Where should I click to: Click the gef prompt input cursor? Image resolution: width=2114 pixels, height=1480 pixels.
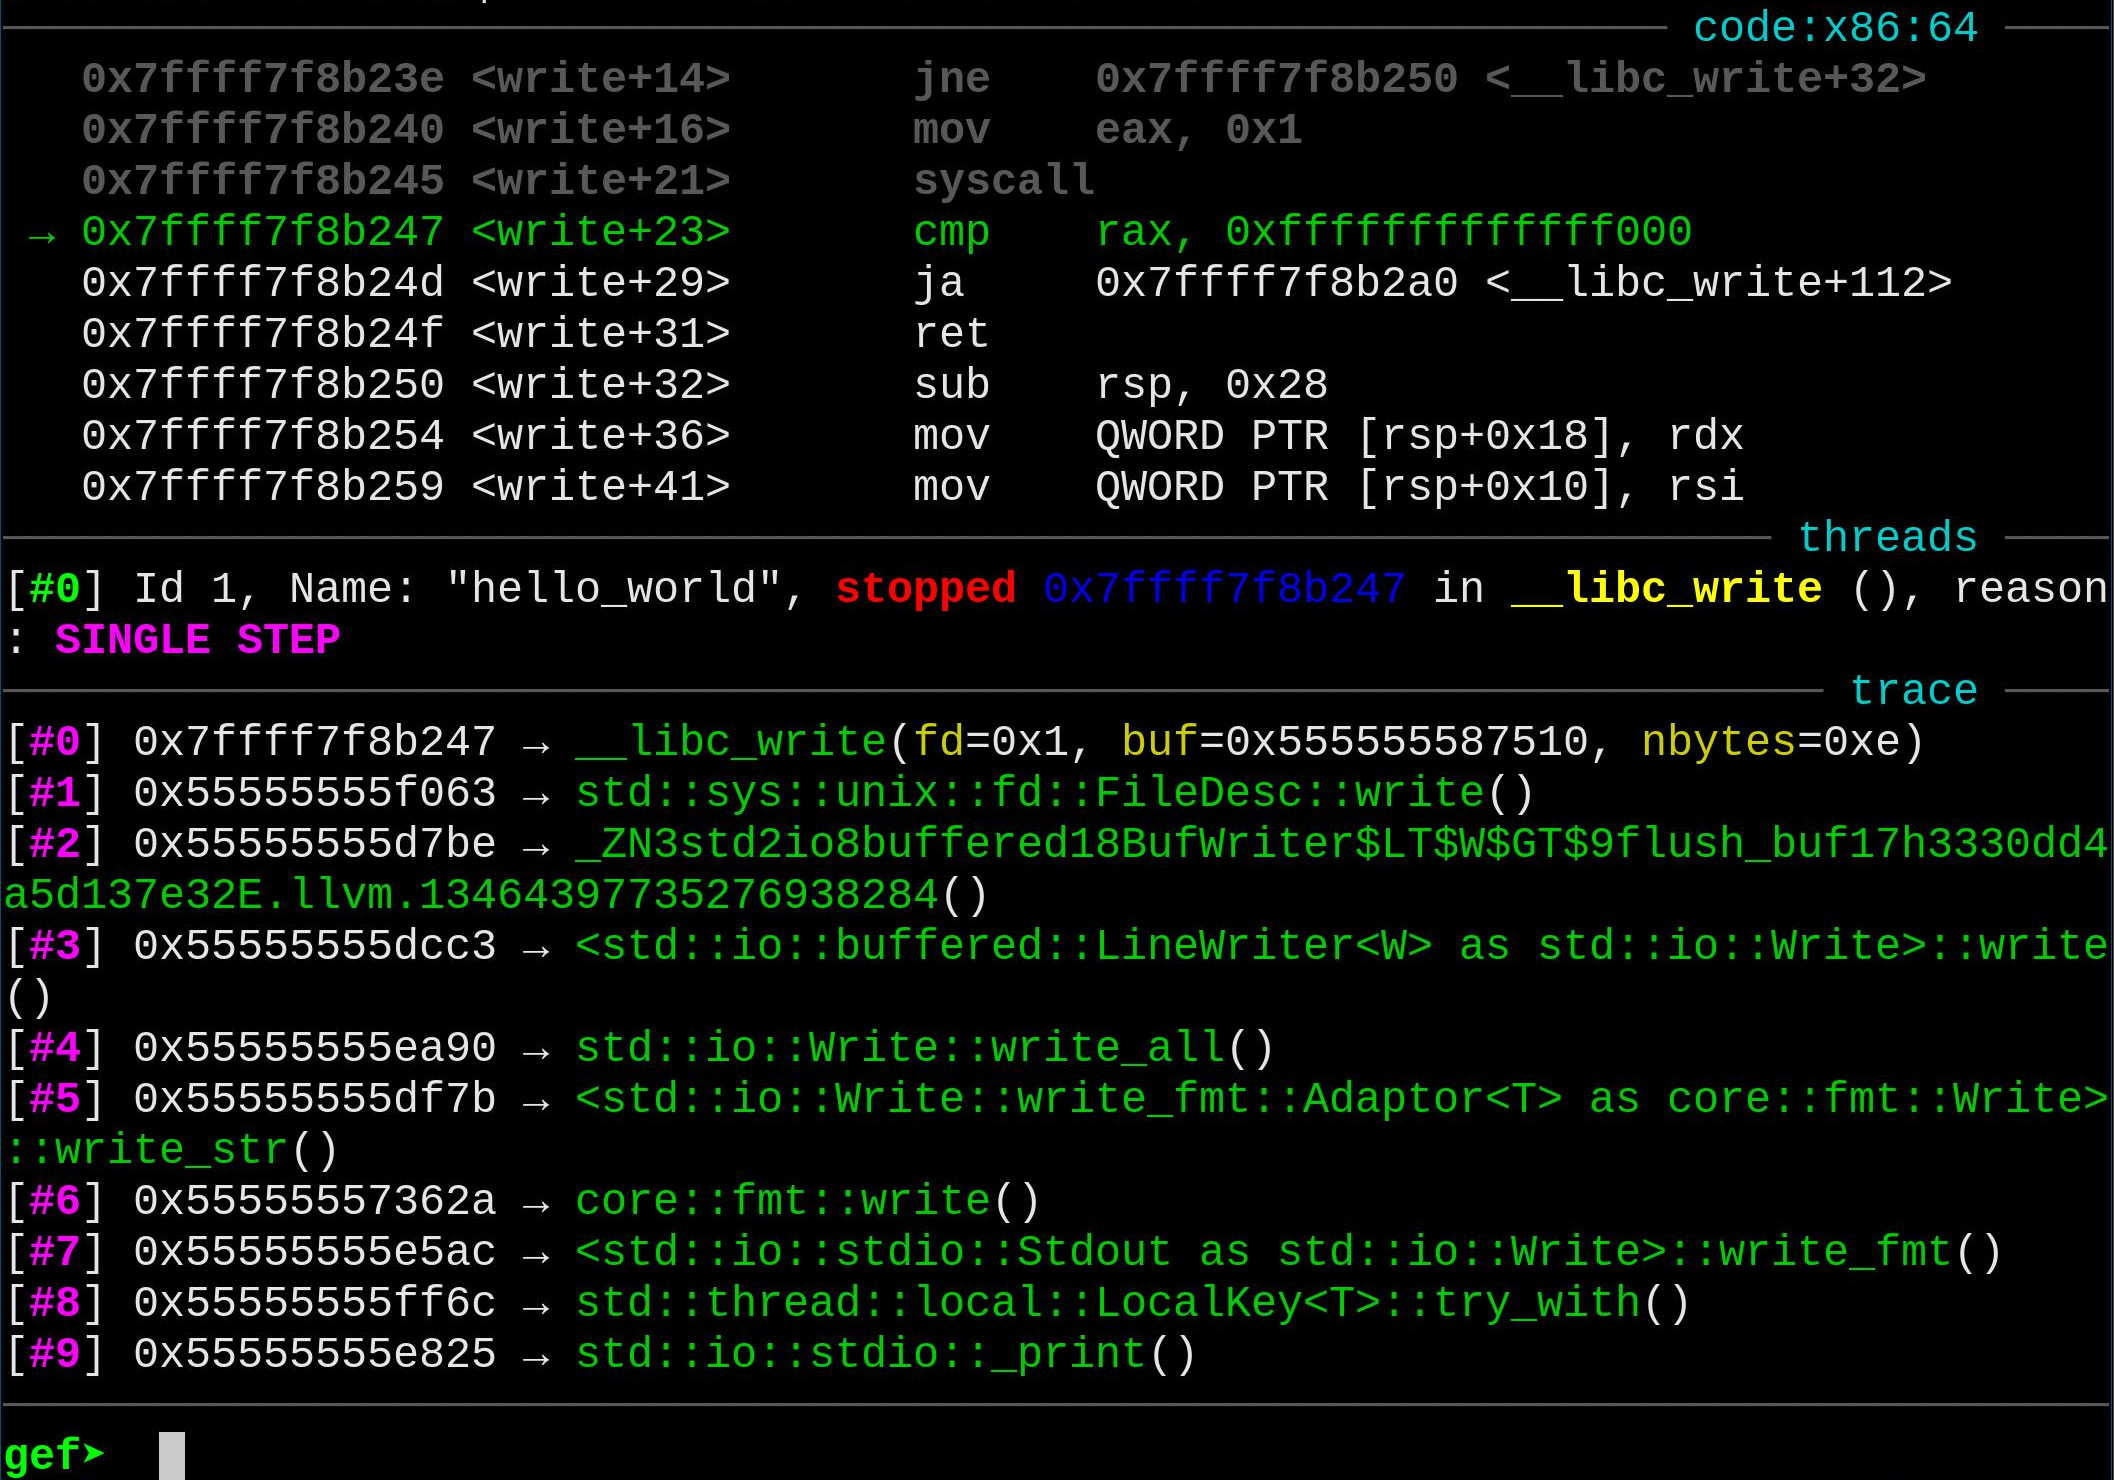(172, 1455)
